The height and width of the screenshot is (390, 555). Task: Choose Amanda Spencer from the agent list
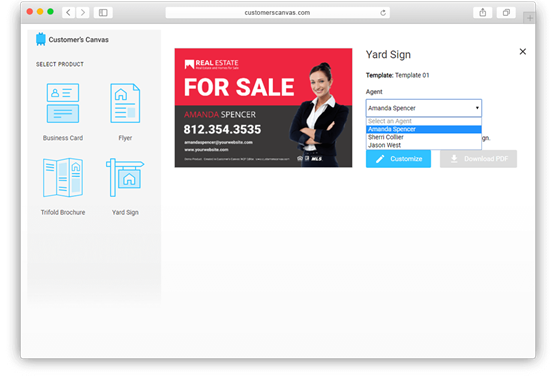[424, 129]
